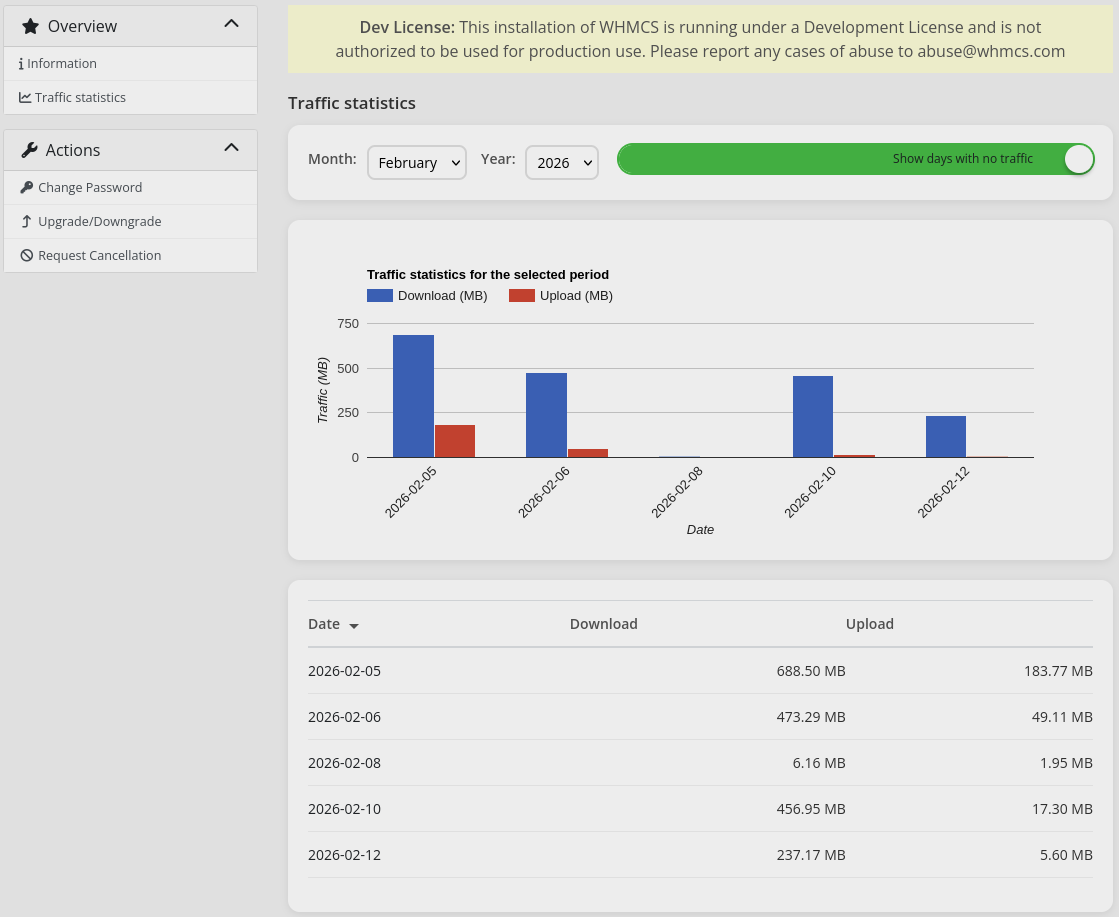Click the Request Cancellation link

(99, 256)
